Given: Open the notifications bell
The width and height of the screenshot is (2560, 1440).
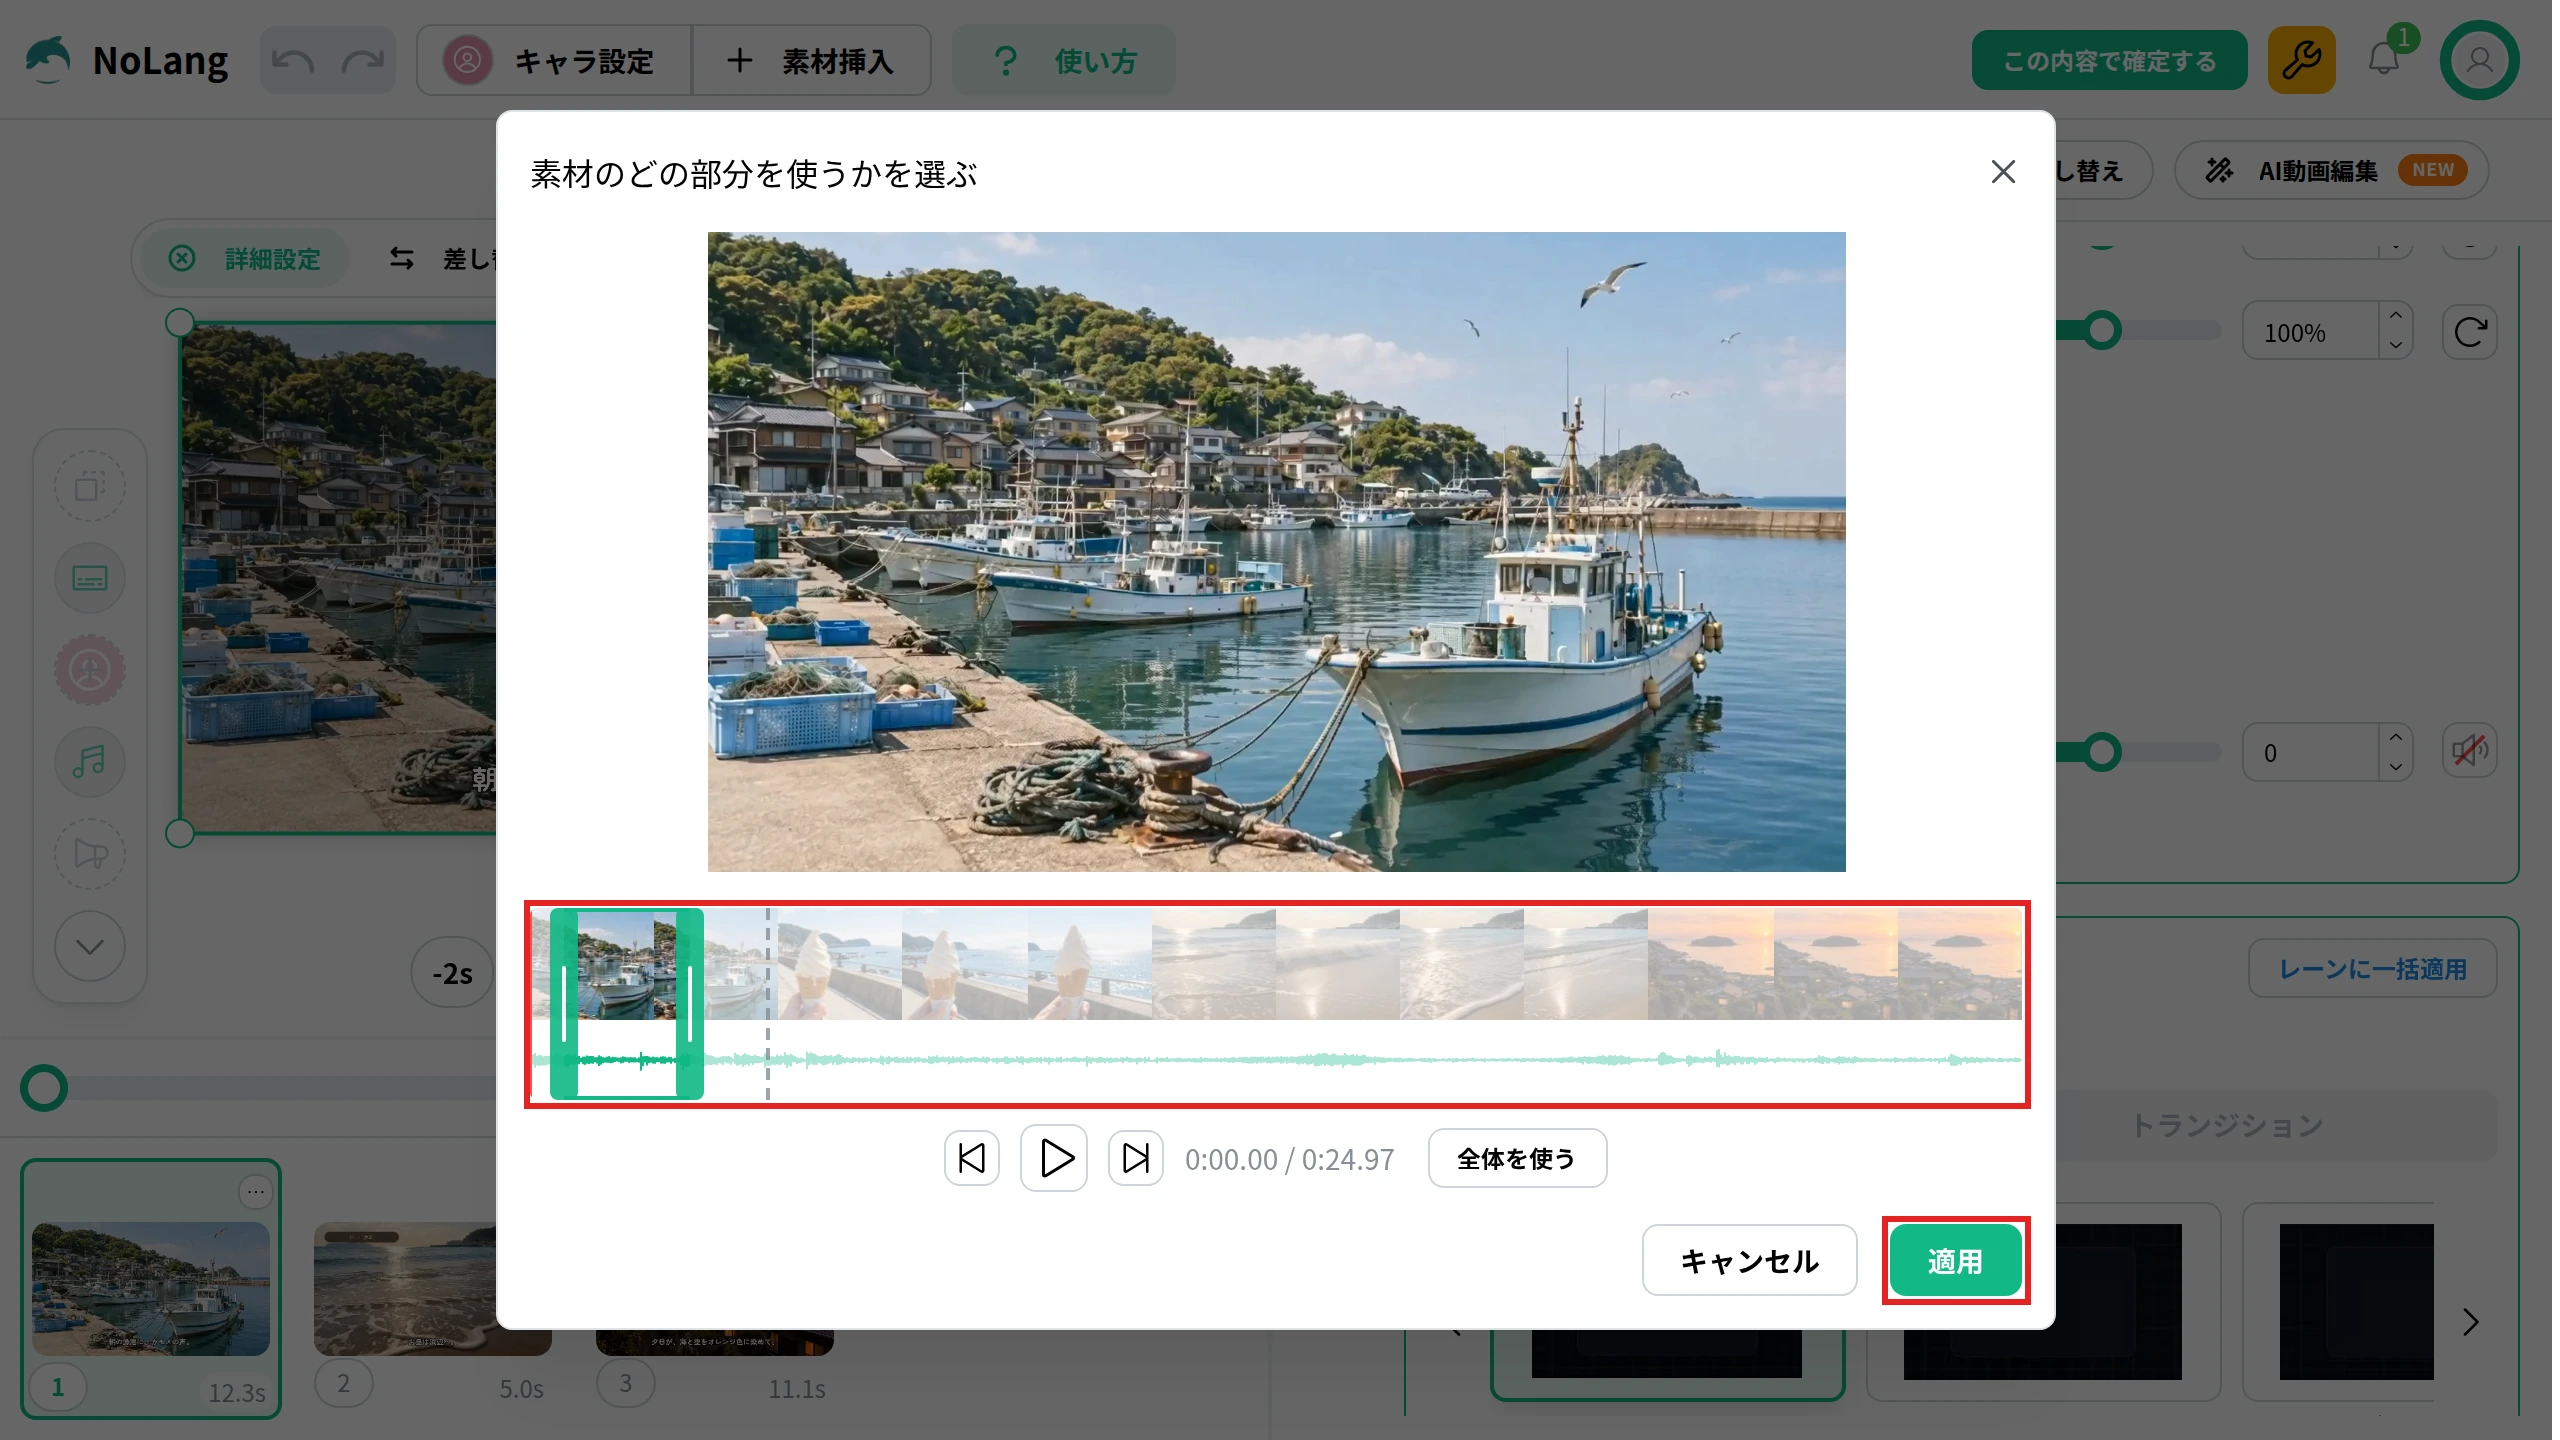Looking at the screenshot, I should (2385, 60).
